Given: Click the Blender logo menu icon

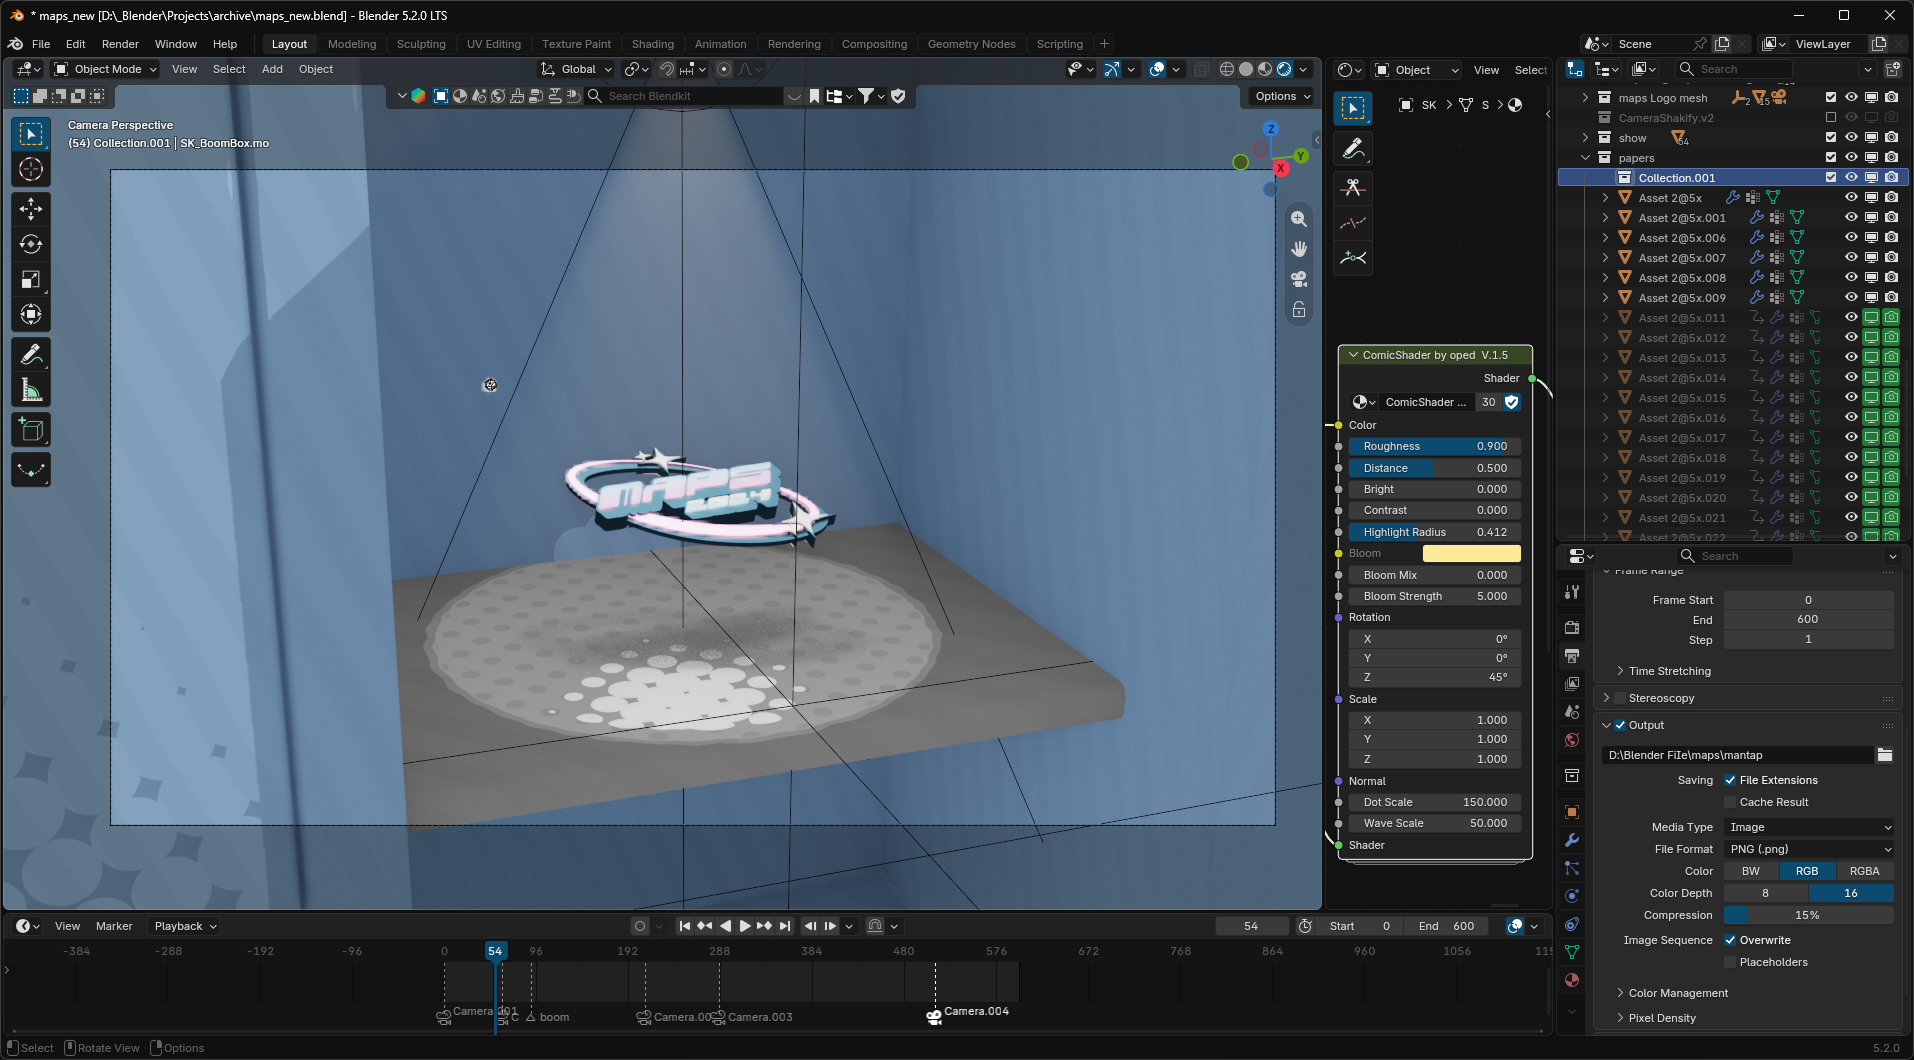Looking at the screenshot, I should [x=15, y=44].
